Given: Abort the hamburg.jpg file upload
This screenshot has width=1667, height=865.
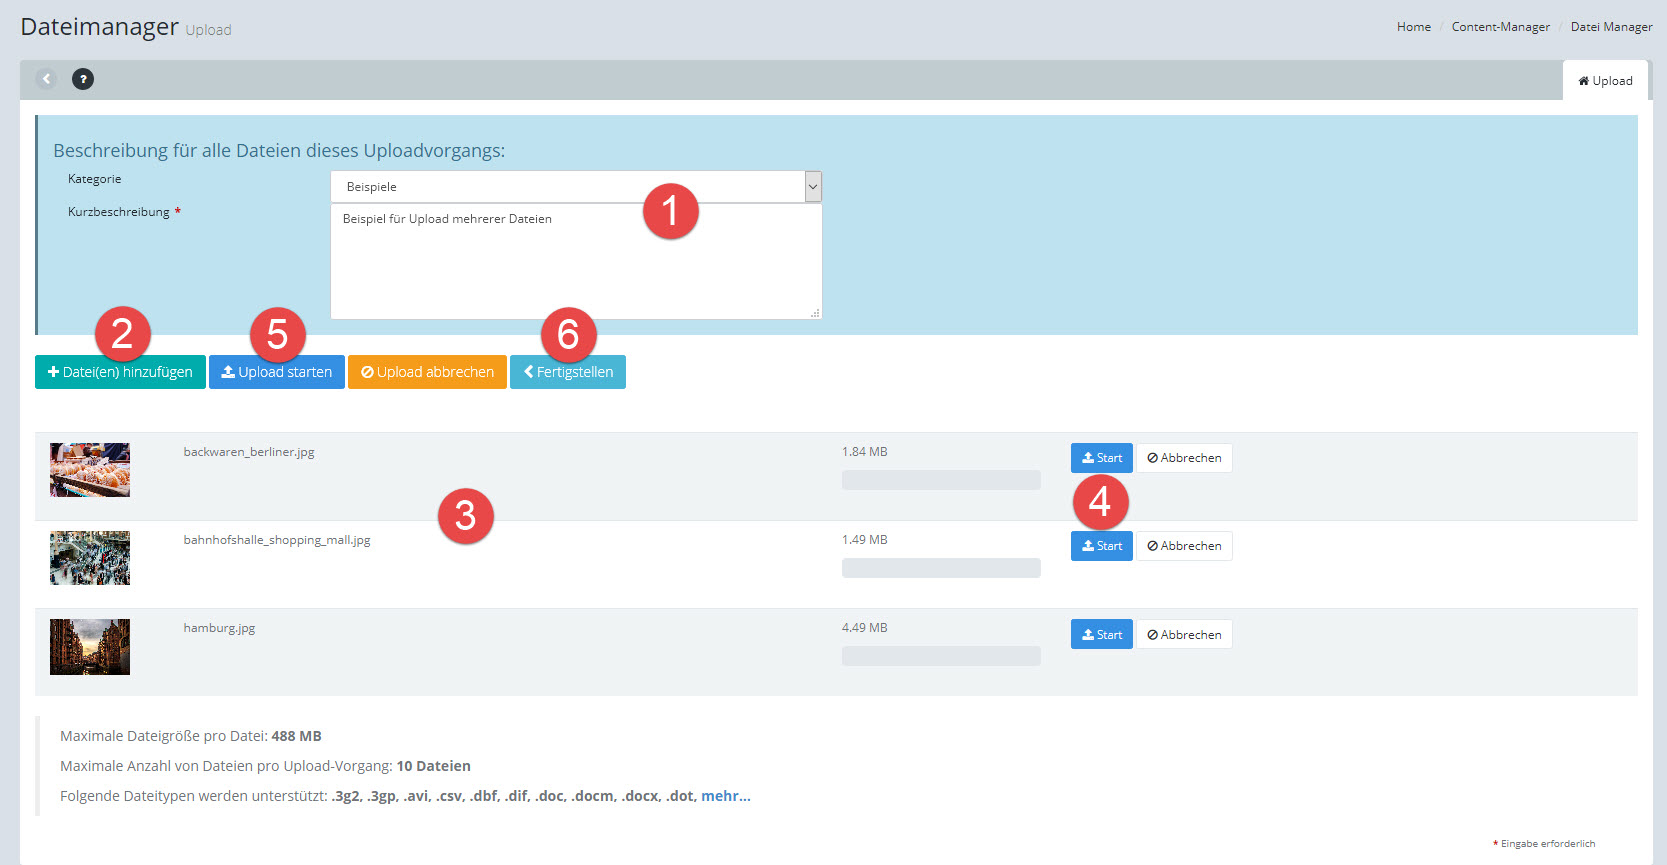Looking at the screenshot, I should [x=1184, y=635].
